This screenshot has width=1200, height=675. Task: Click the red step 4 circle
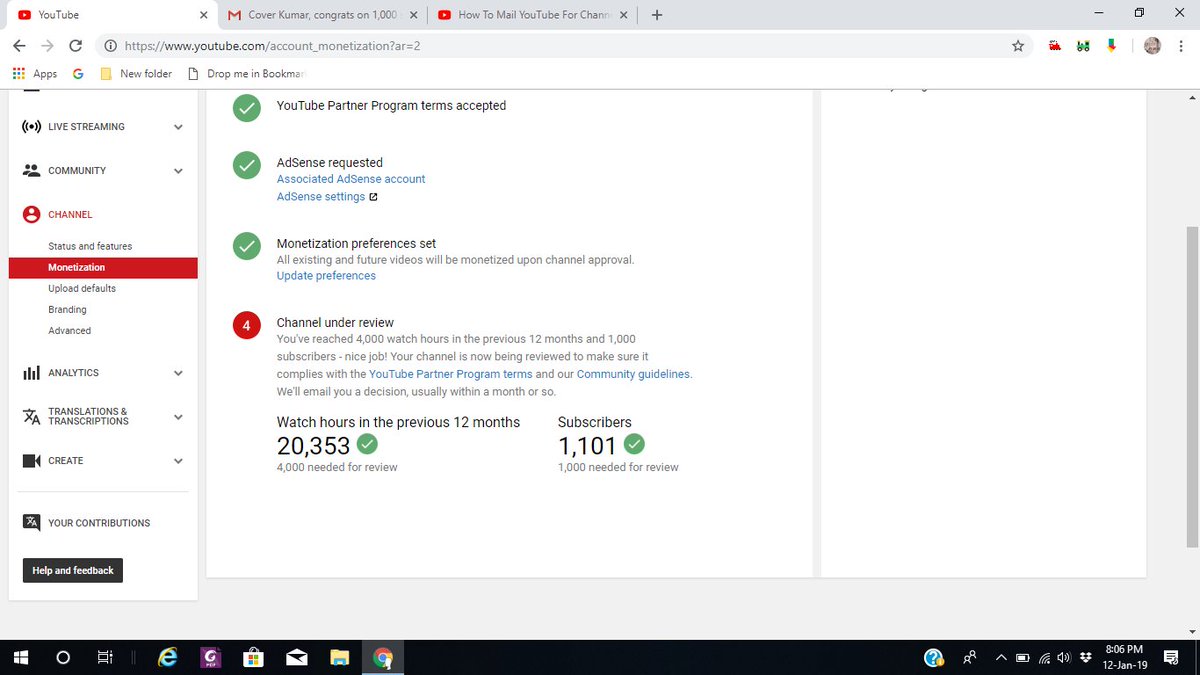click(246, 326)
